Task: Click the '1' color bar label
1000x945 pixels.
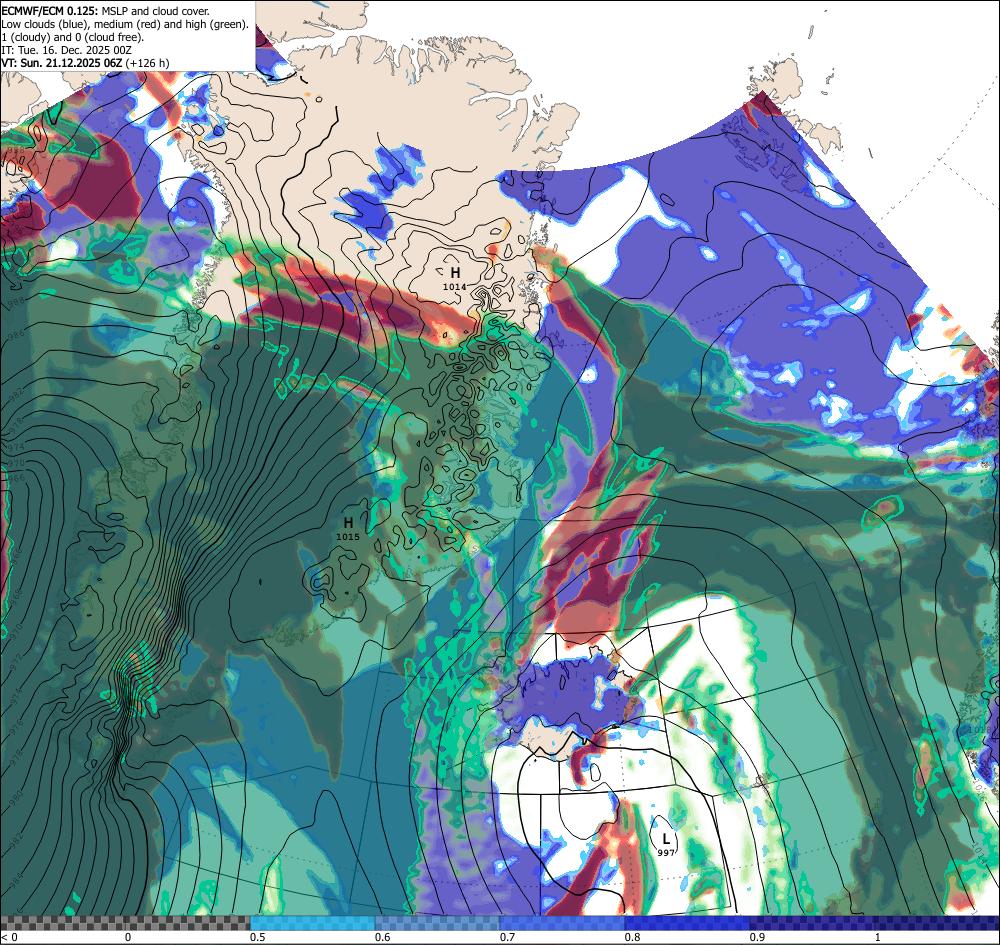Action: click(x=878, y=937)
